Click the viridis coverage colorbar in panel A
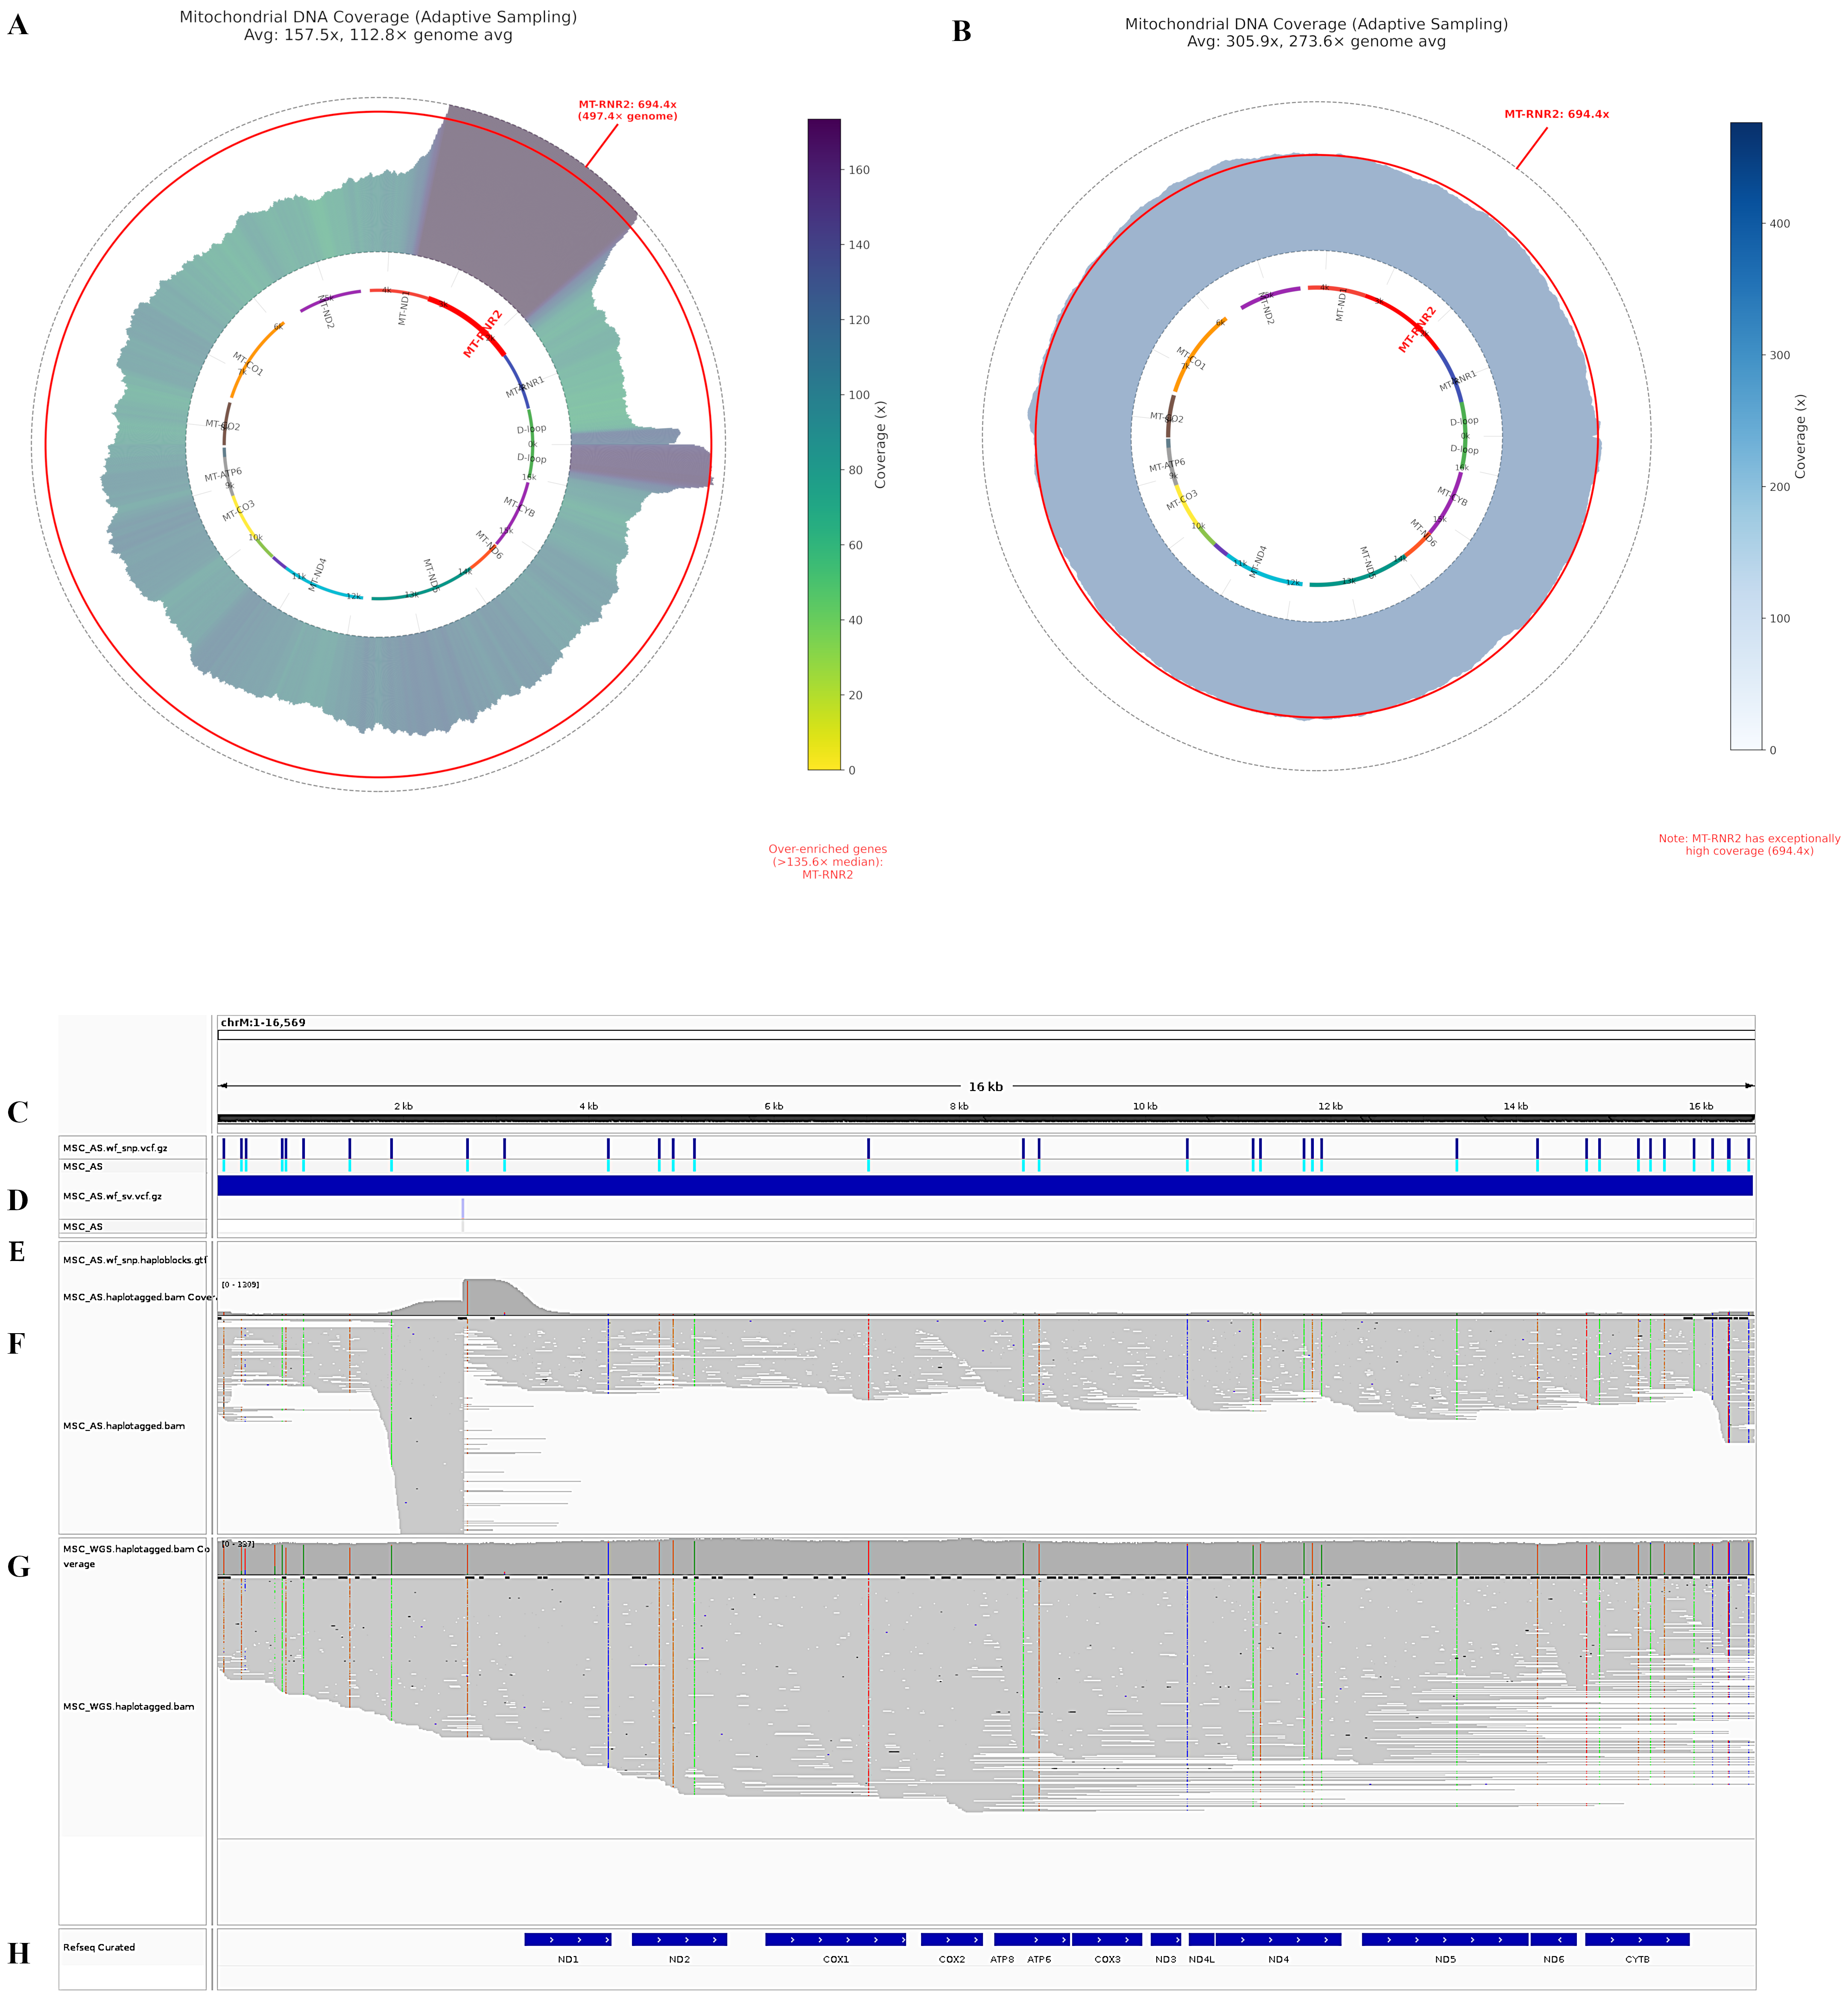The image size is (1848, 2007). [x=824, y=444]
